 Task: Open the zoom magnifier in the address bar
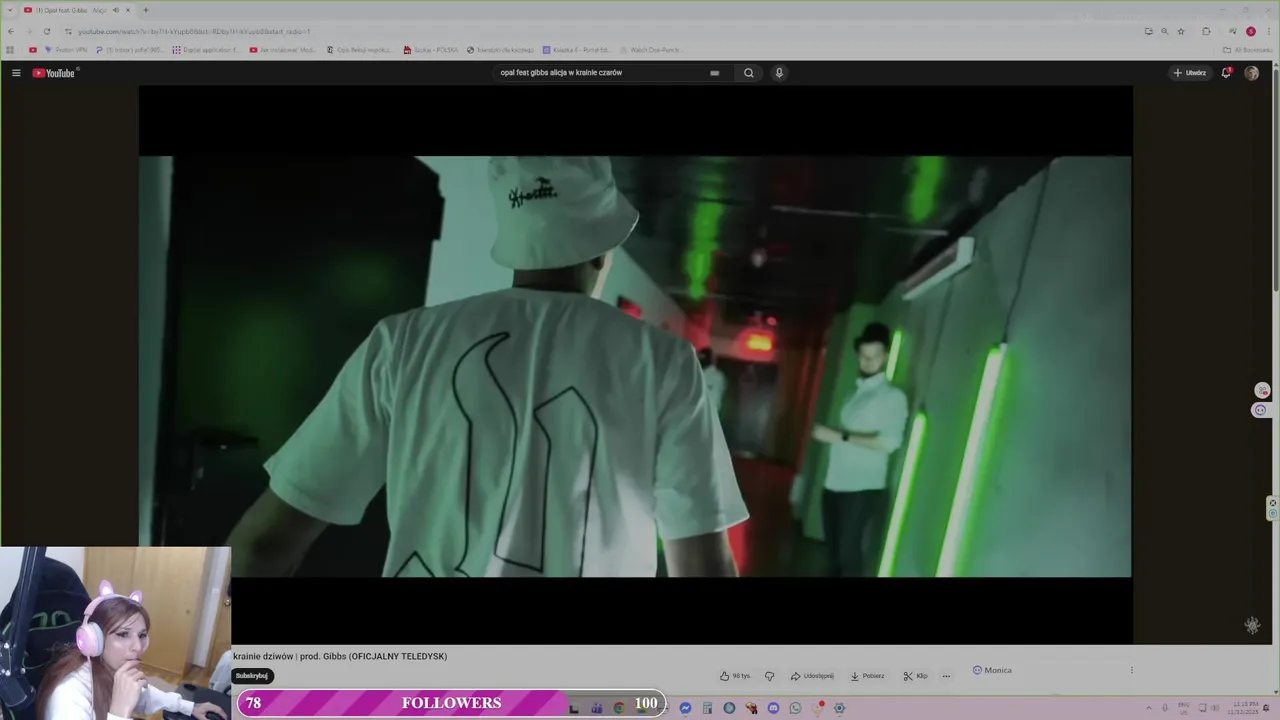point(1164,31)
